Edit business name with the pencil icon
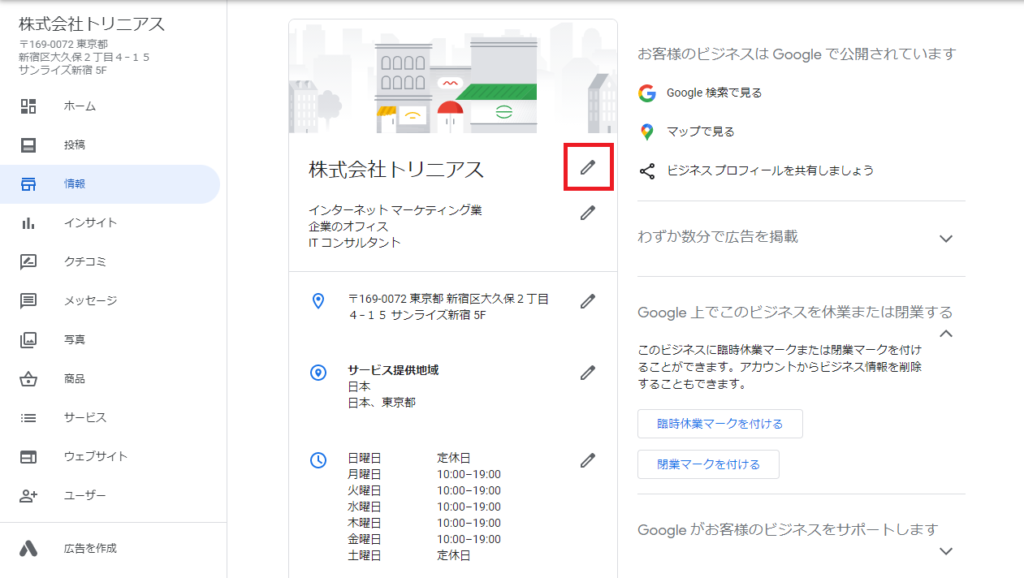Screen dimensions: 1024x578 (588, 167)
